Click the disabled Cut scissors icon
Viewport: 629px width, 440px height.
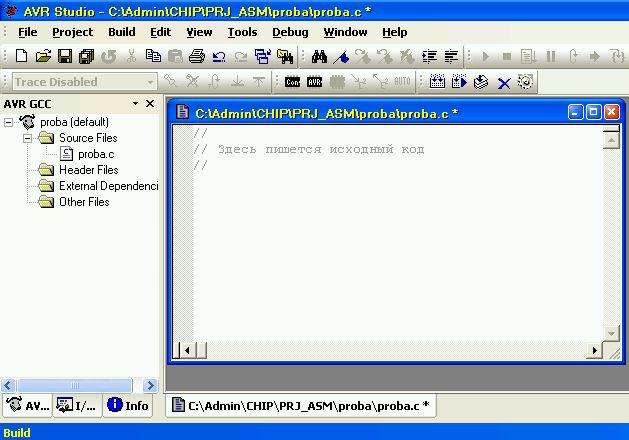[131, 56]
